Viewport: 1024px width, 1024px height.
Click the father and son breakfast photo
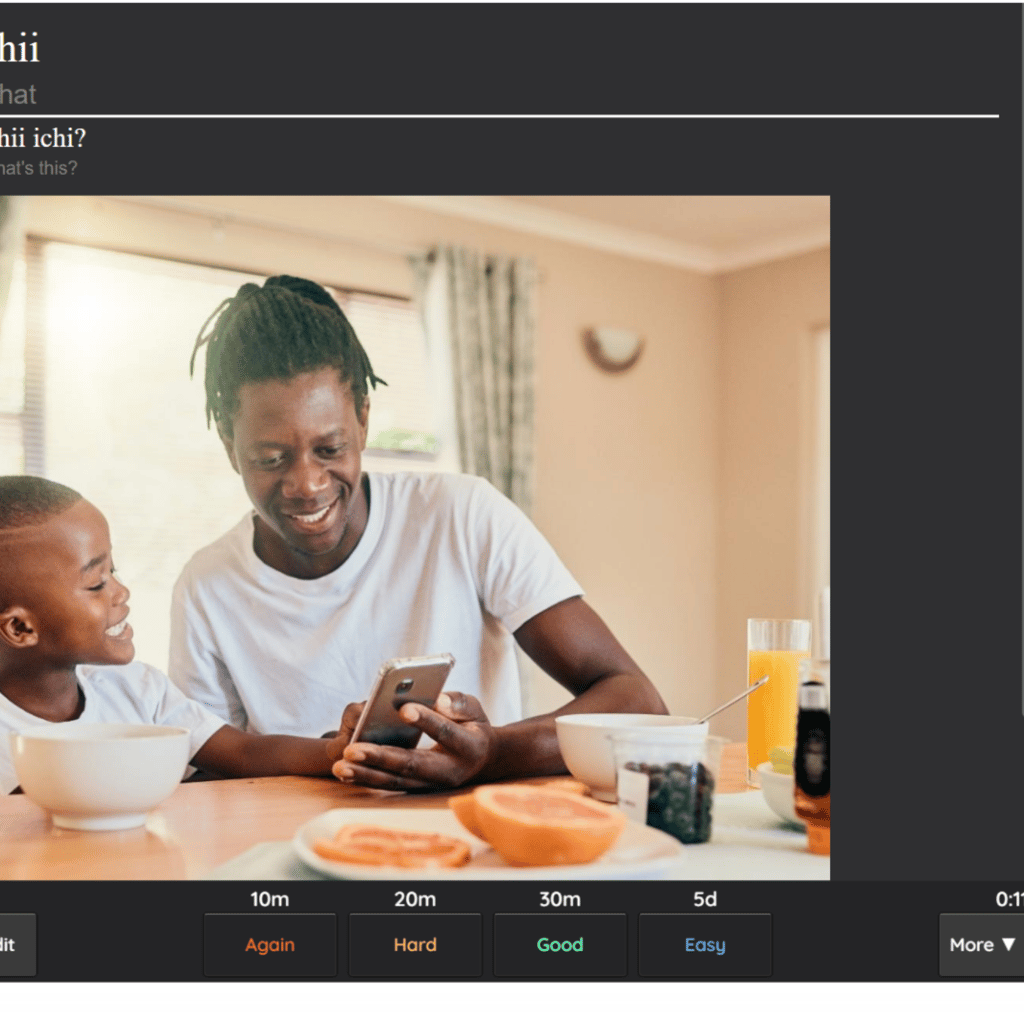coord(415,537)
